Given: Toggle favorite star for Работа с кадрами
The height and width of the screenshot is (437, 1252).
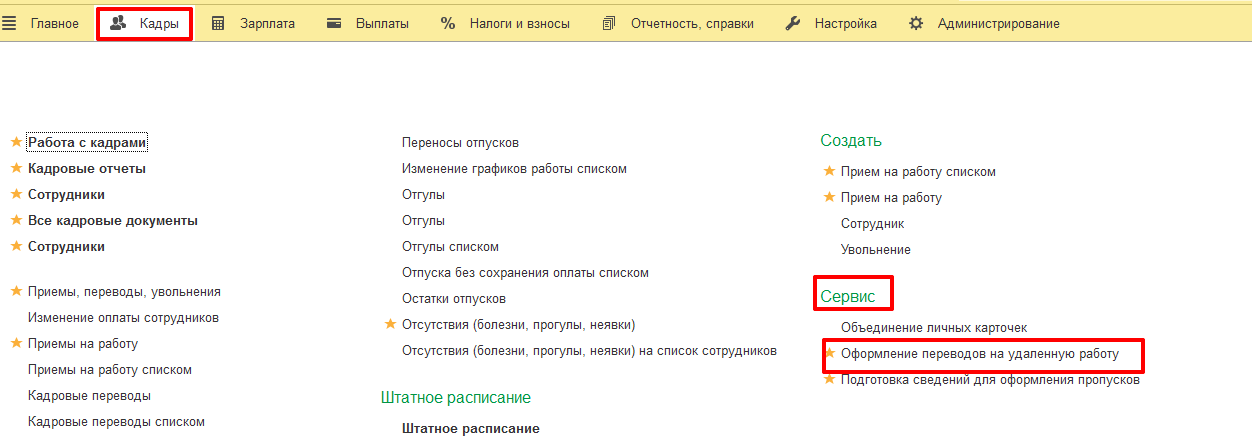Looking at the screenshot, I should click(16, 142).
